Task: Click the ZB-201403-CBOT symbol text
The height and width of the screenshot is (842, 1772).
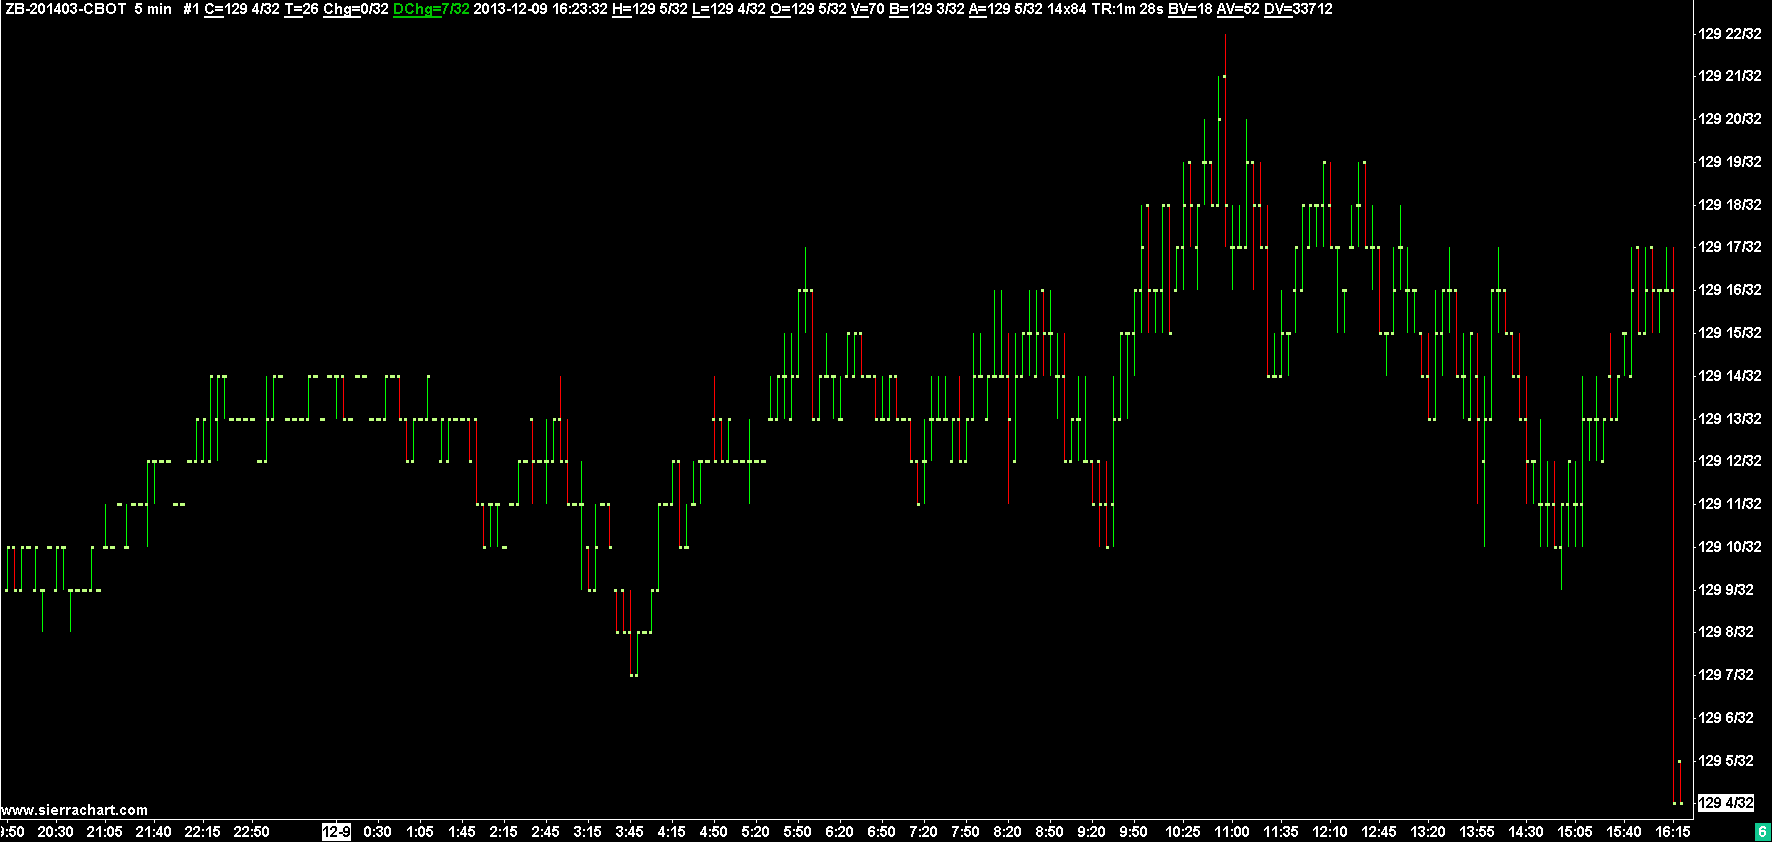Action: click(65, 9)
